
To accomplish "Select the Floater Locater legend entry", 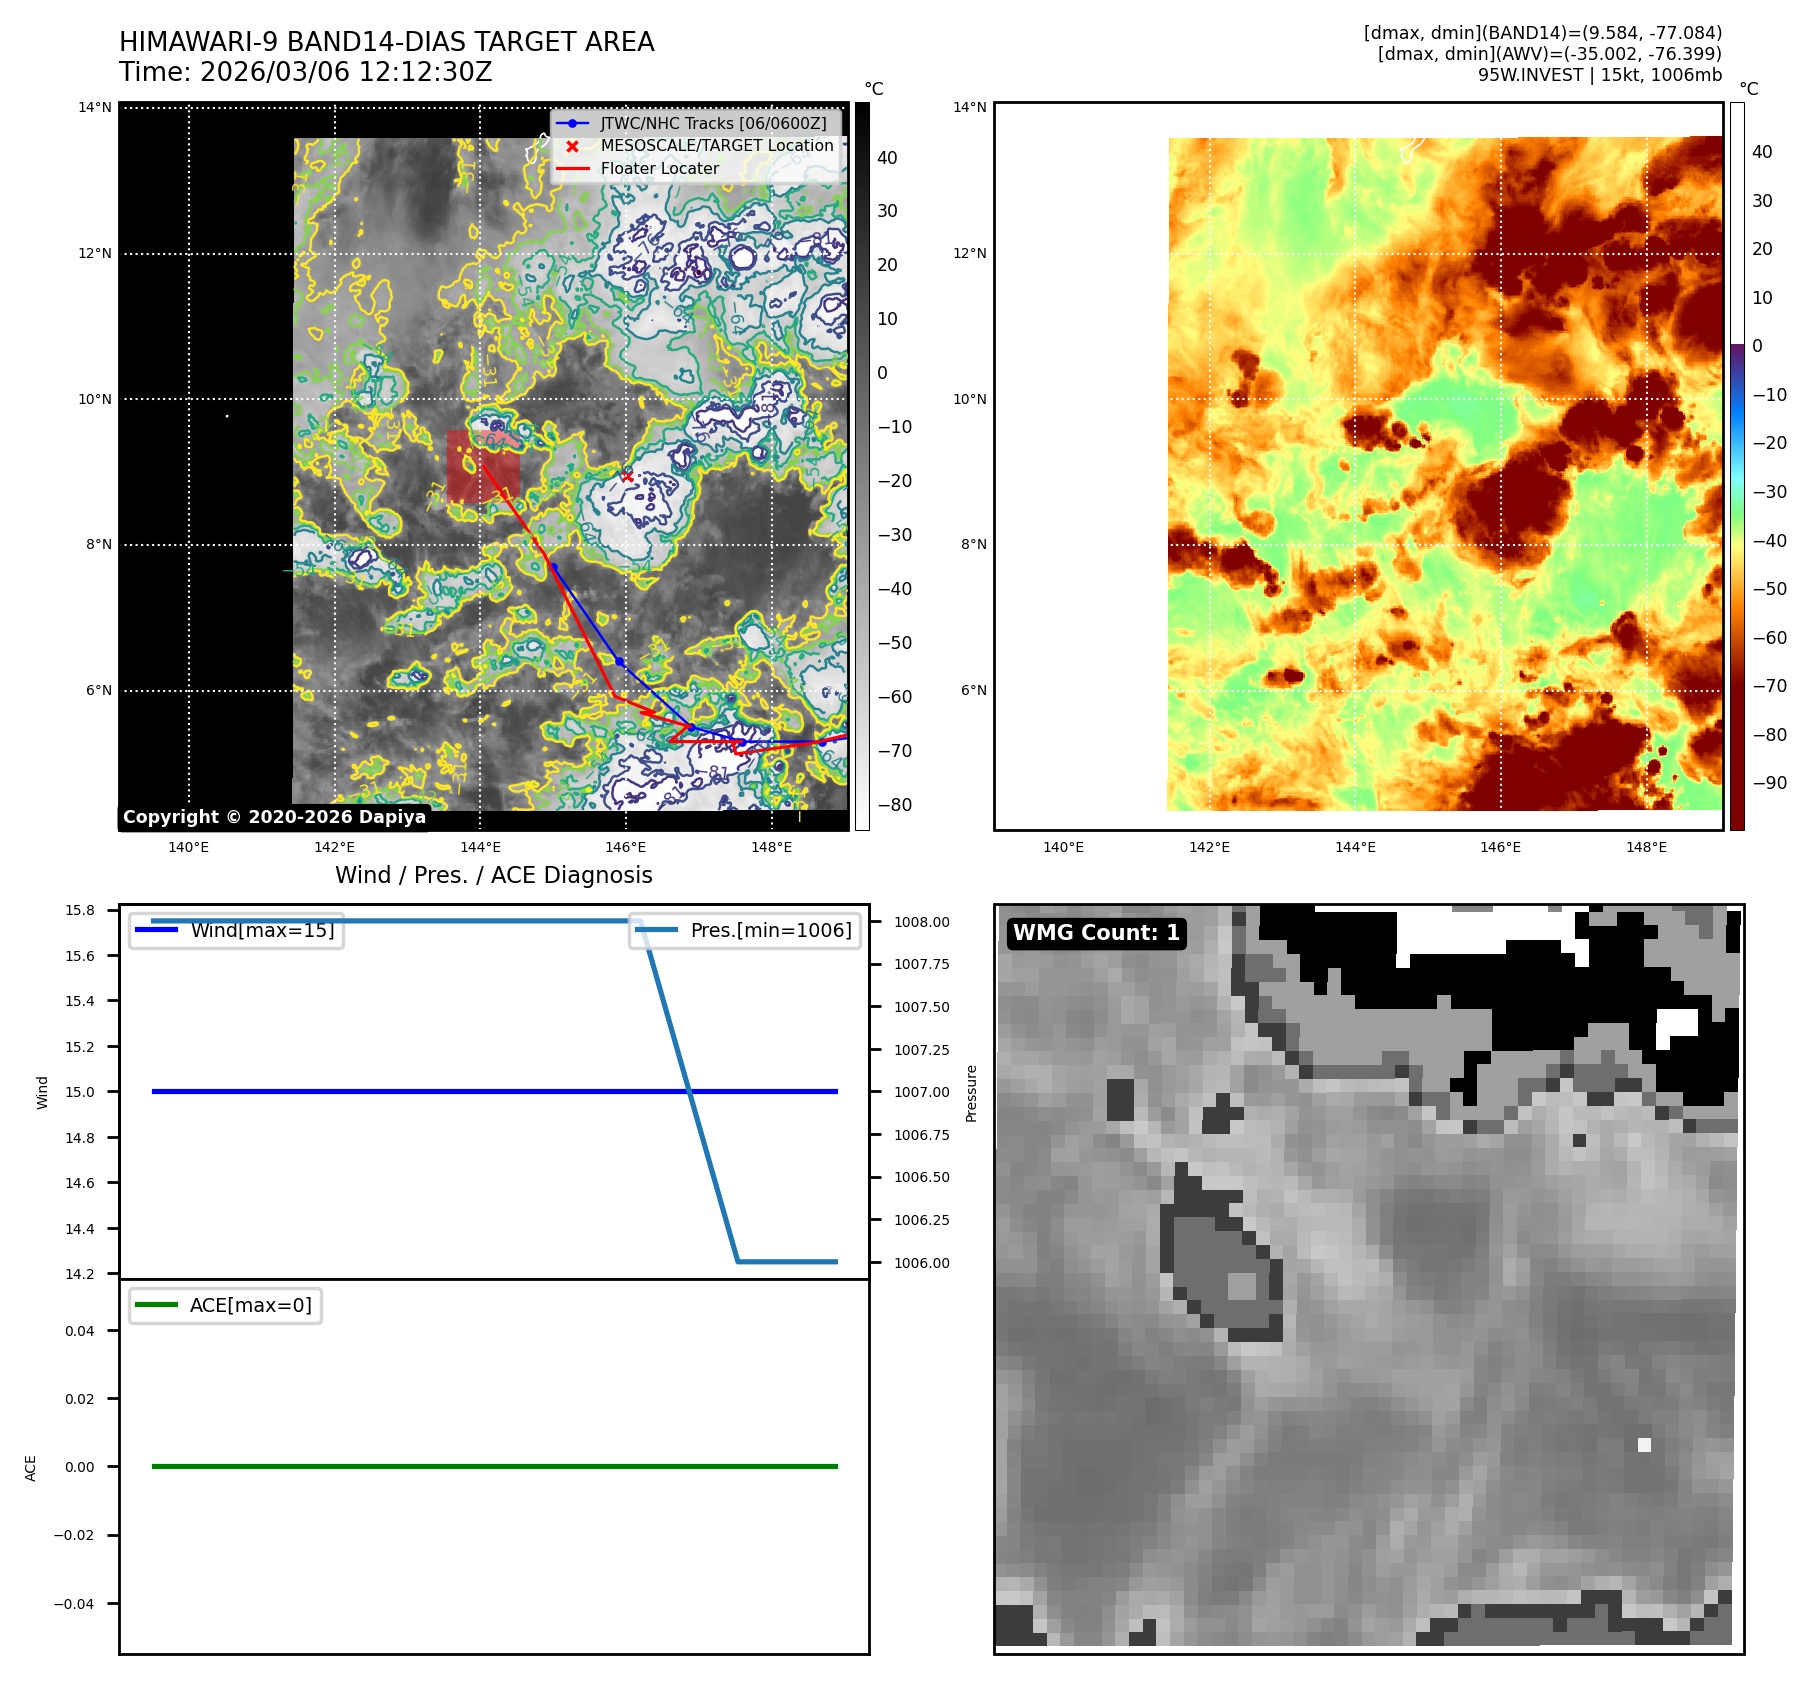I will coord(659,169).
